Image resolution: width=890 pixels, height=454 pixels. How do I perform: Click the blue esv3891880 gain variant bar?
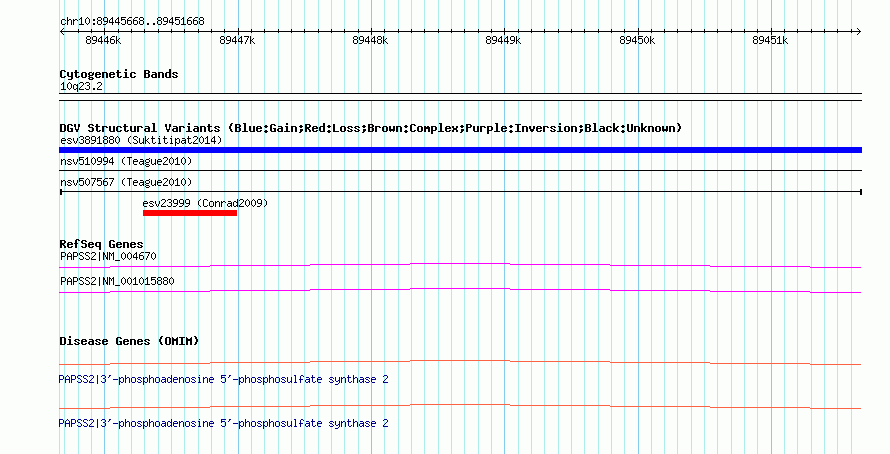[460, 150]
